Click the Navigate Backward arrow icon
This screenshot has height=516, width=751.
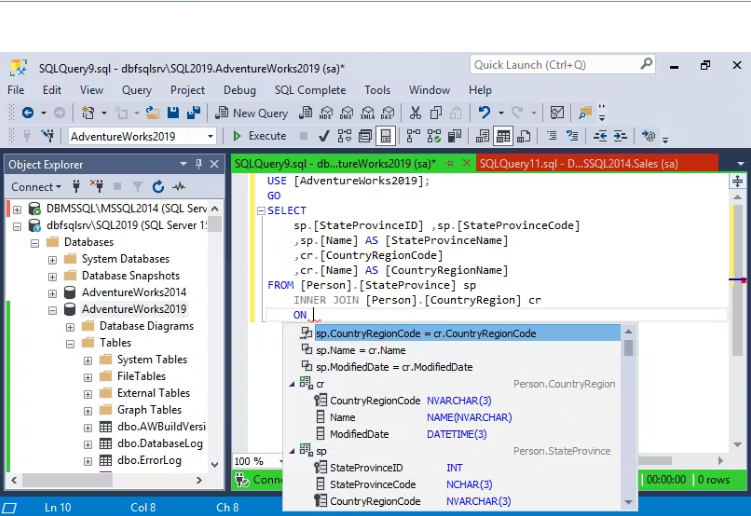click(x=28, y=113)
